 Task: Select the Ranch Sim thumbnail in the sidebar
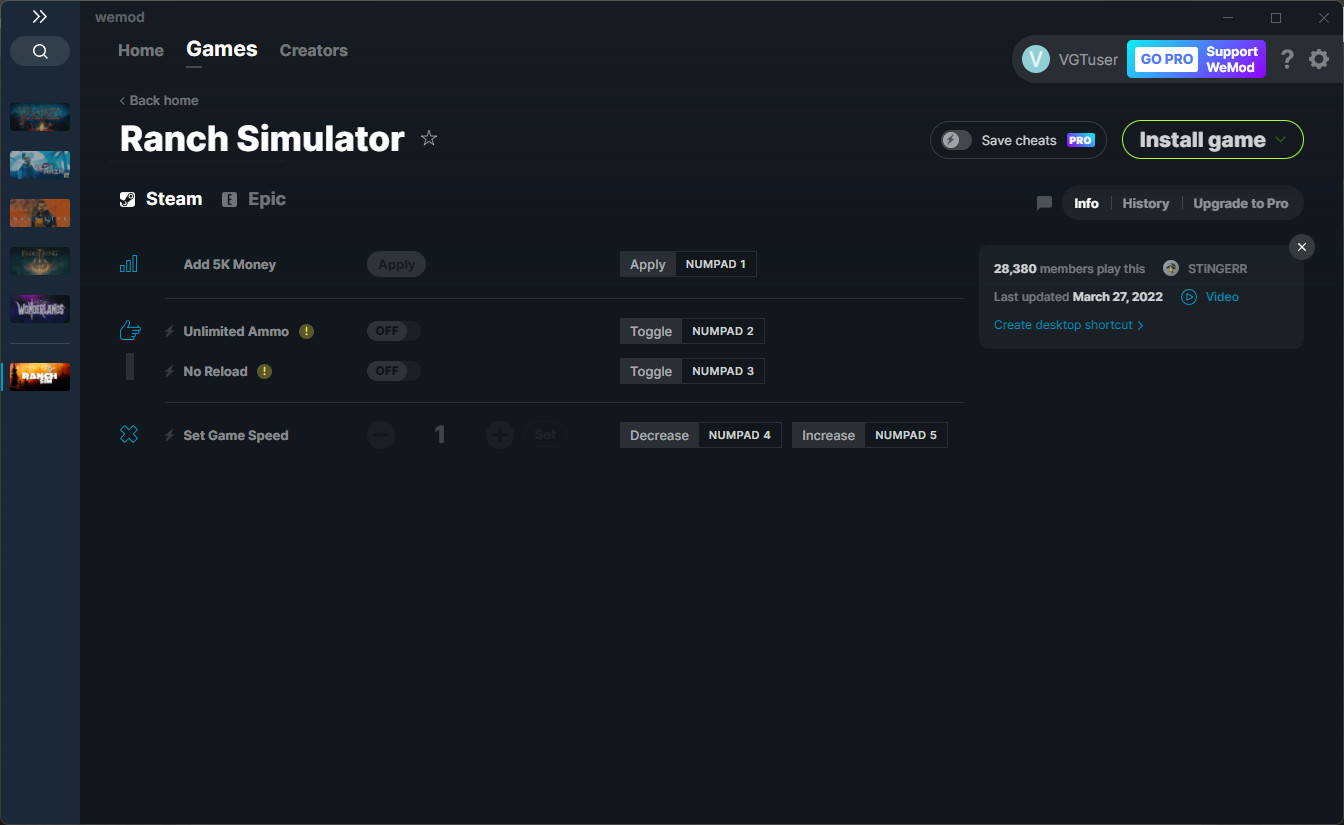click(x=40, y=376)
